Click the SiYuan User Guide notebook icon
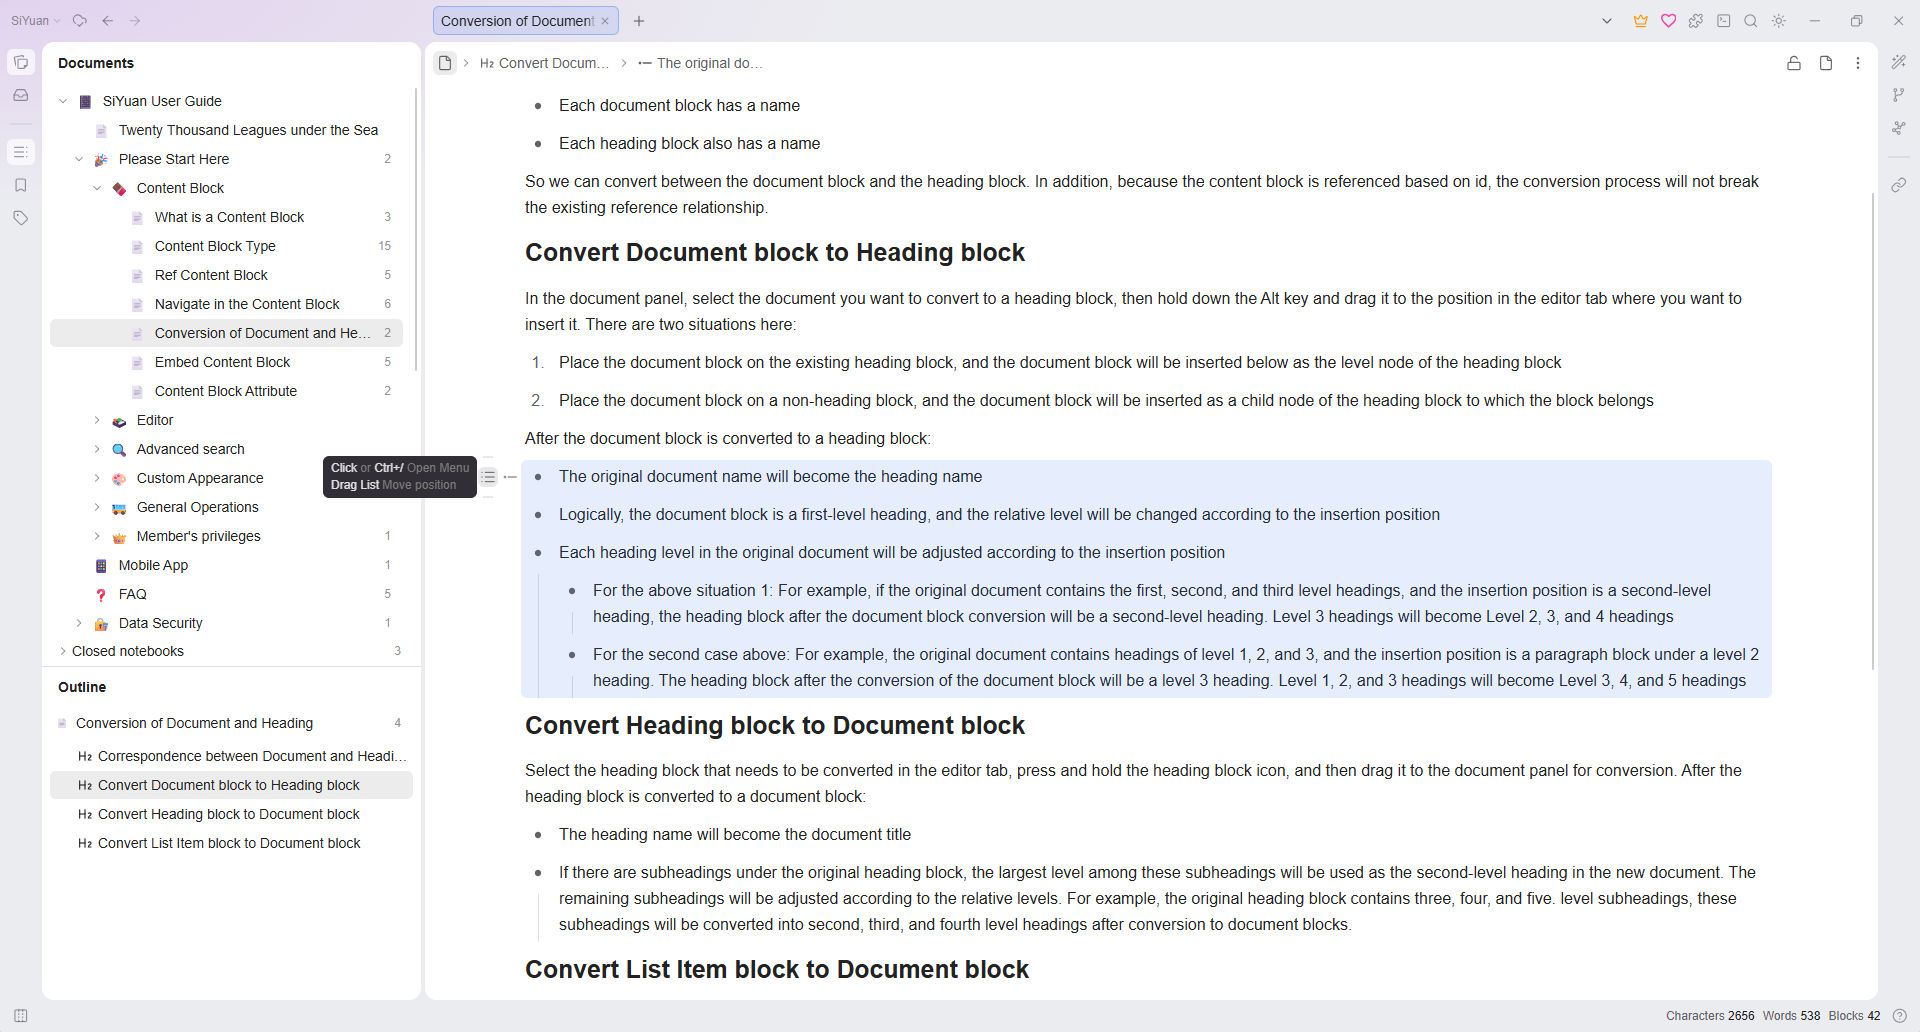 tap(86, 102)
